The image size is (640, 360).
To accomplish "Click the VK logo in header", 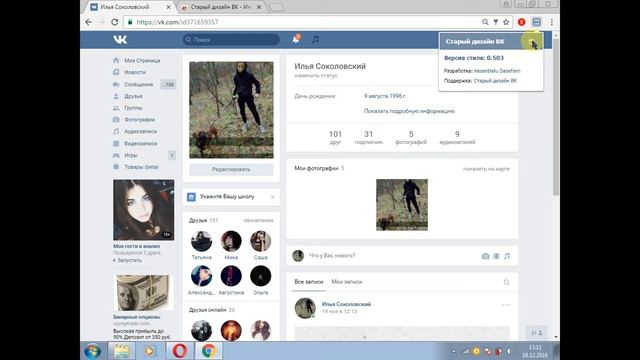I will (120, 40).
